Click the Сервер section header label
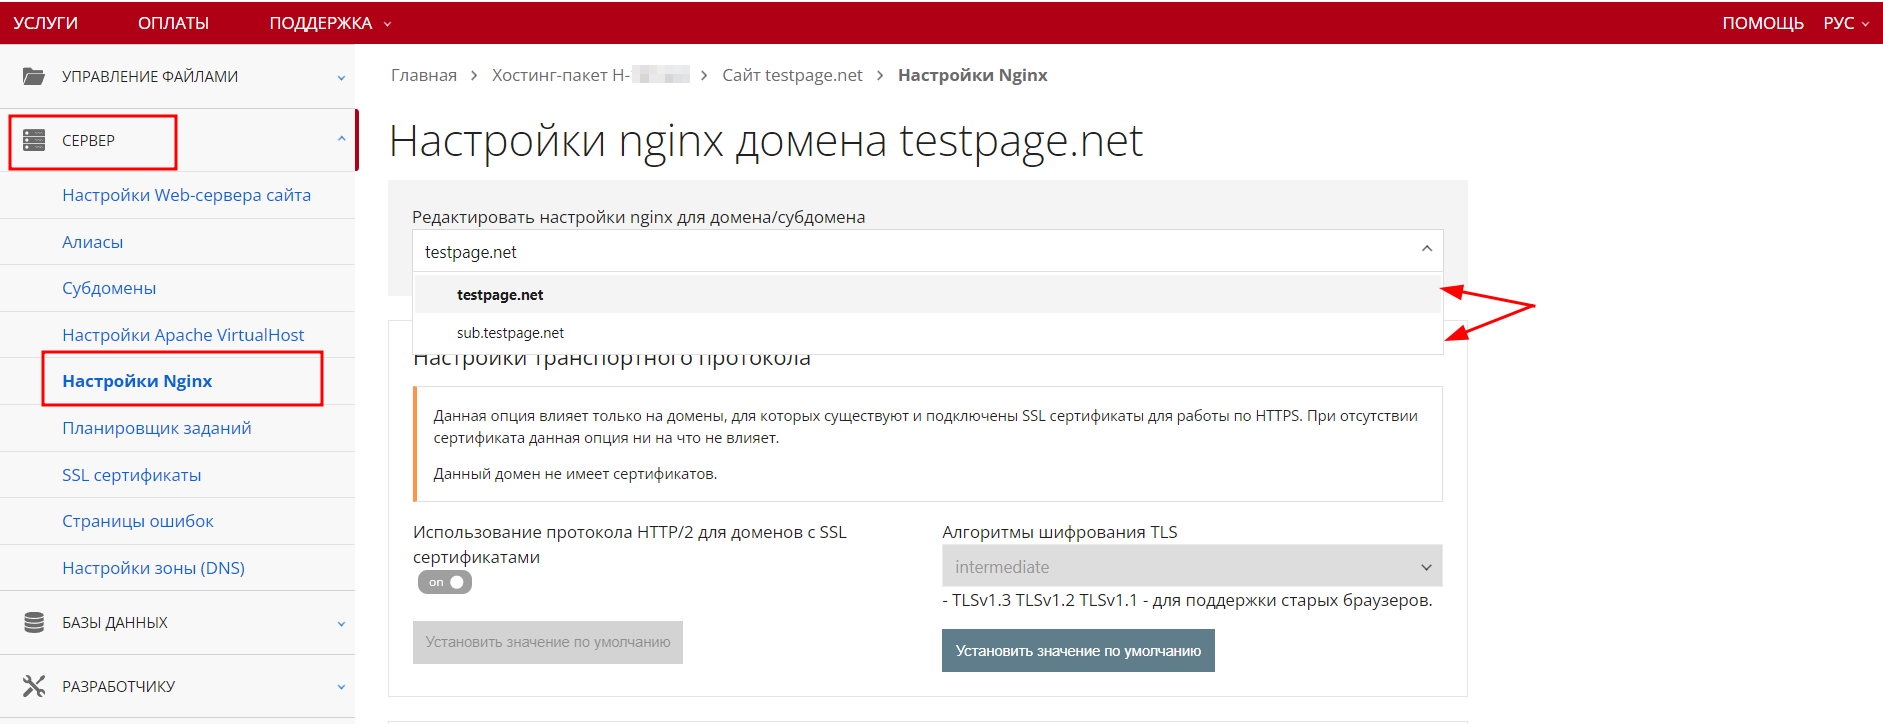This screenshot has height=724, width=1883. coord(88,141)
